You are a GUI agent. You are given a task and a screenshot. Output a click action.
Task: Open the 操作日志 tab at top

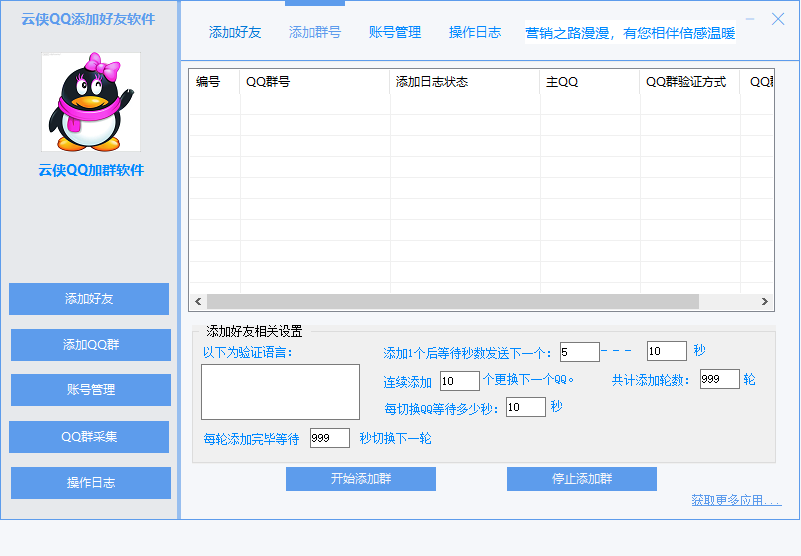(x=475, y=32)
